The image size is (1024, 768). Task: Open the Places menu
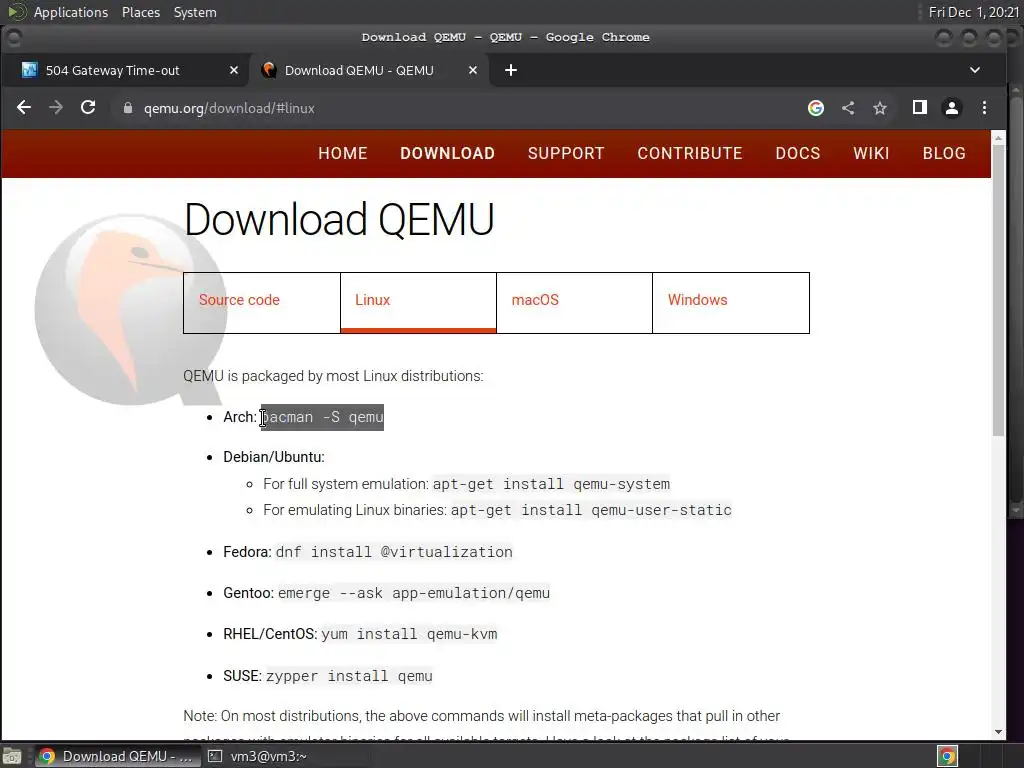point(141,12)
